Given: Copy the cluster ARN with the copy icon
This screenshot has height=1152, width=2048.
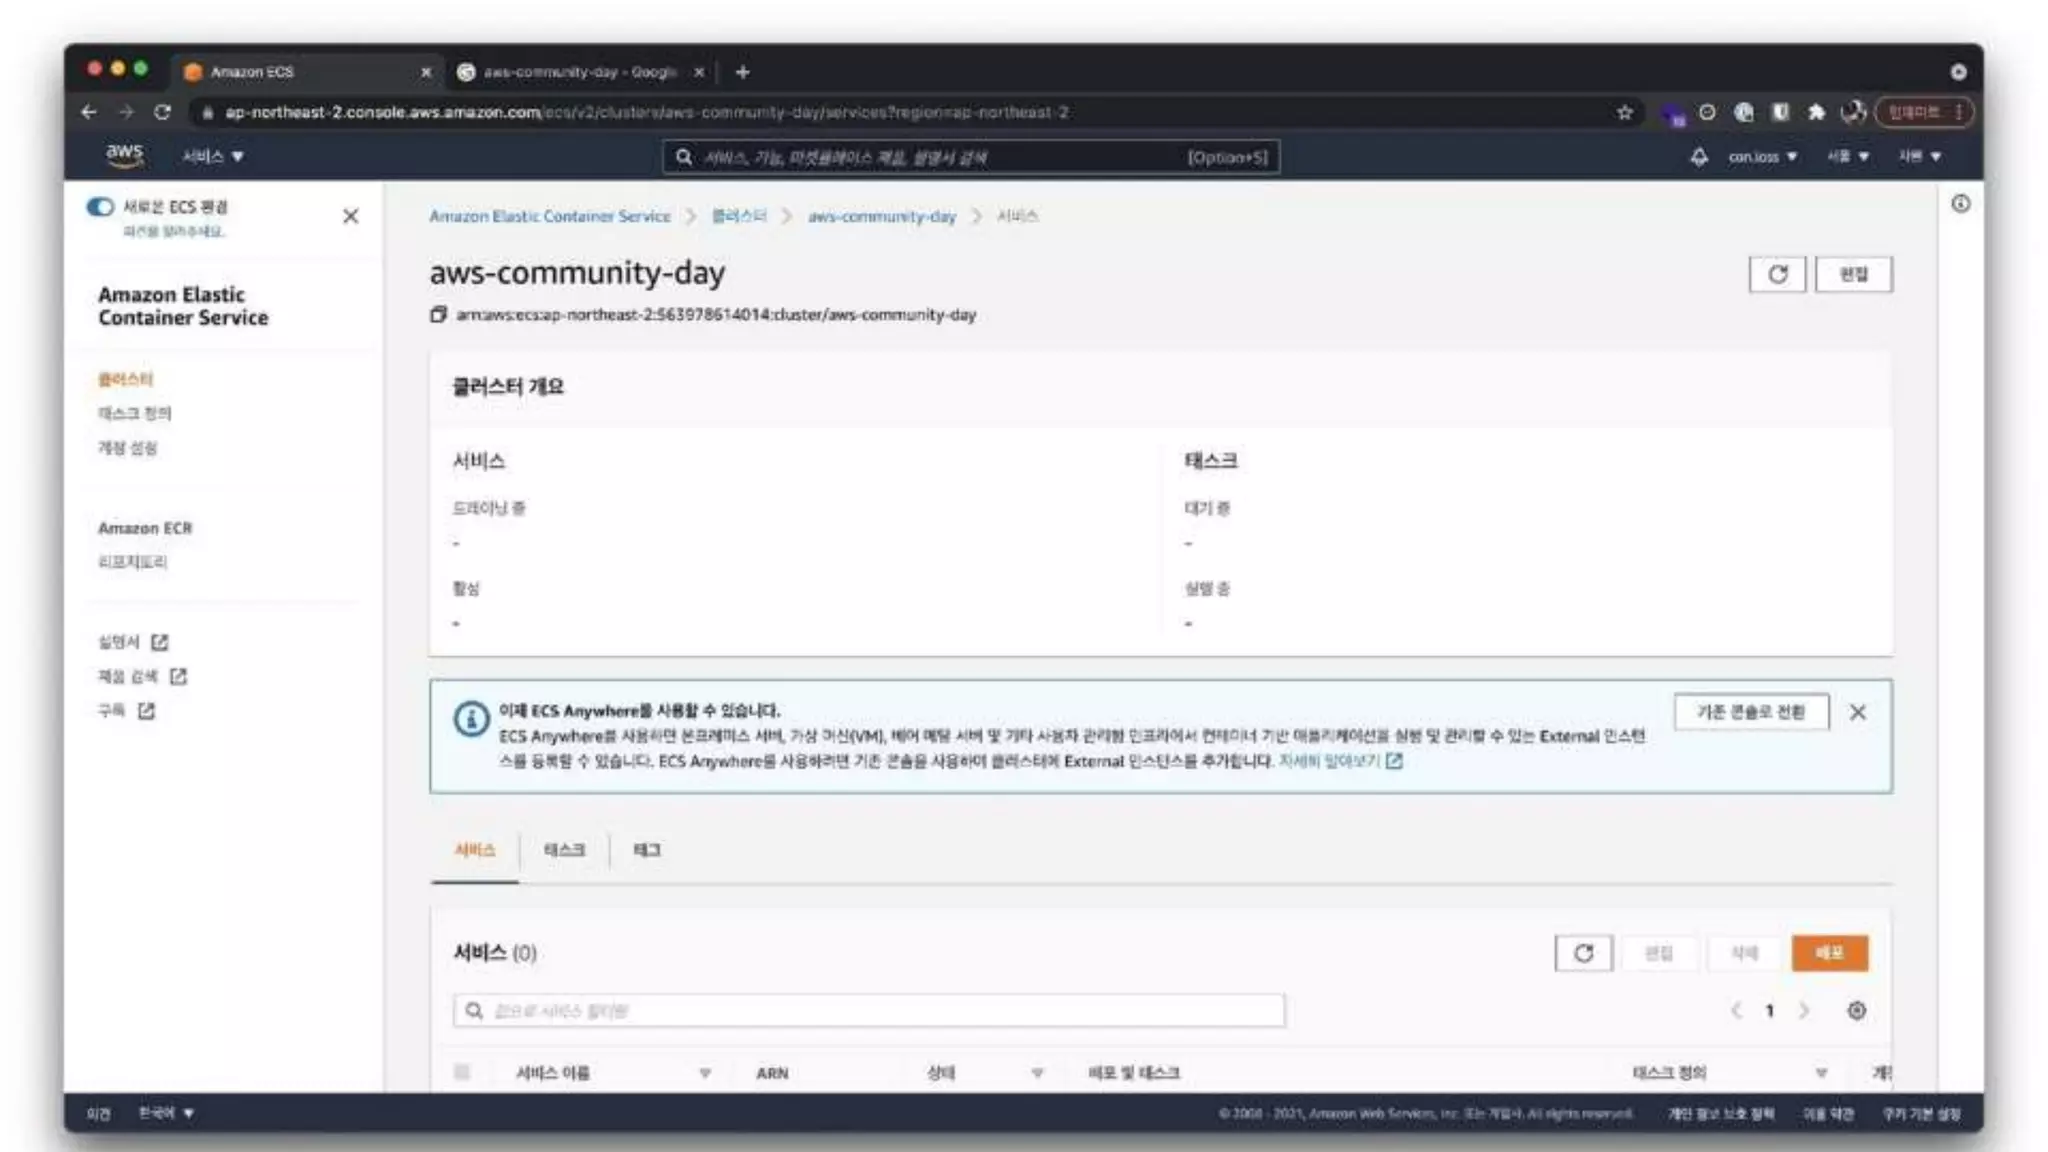Looking at the screenshot, I should tap(438, 315).
